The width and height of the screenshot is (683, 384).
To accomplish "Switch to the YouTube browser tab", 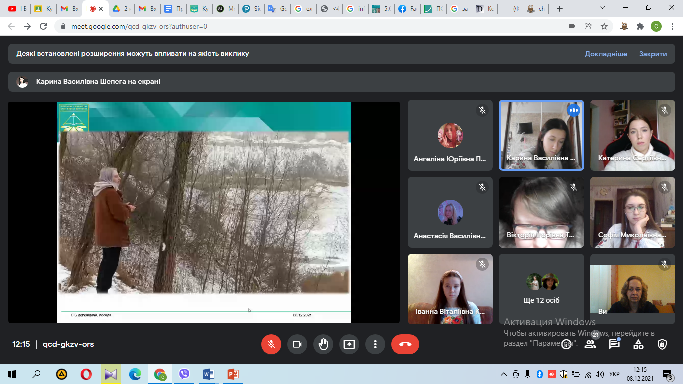I will (16, 9).
